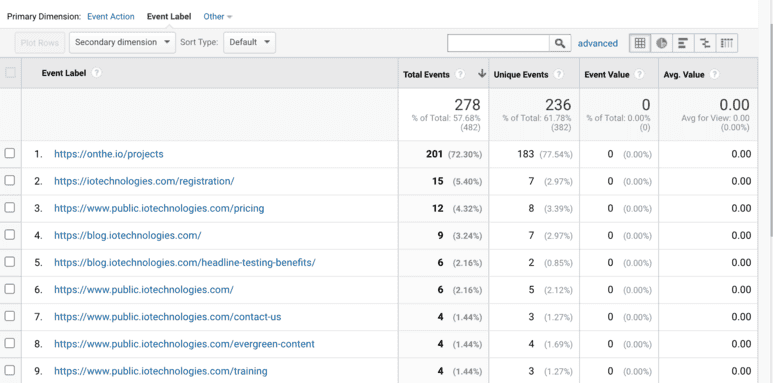Switch to the Data table view icon
Viewport: 773px width, 383px height.
(x=640, y=43)
